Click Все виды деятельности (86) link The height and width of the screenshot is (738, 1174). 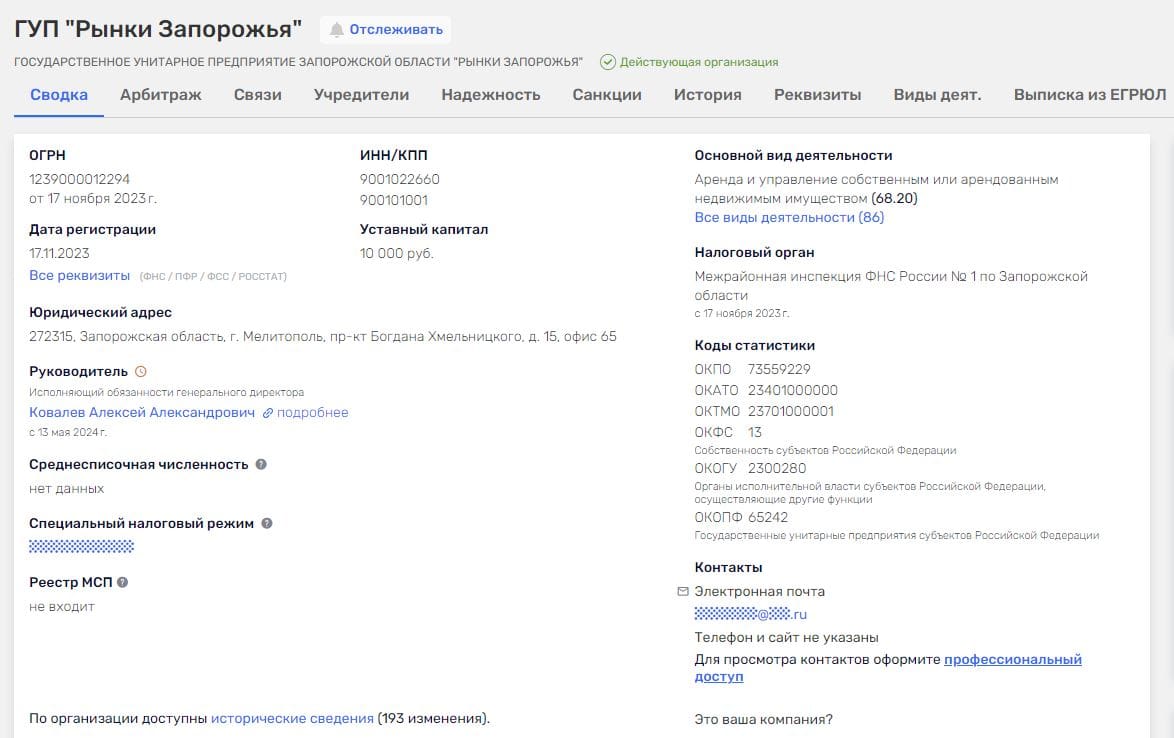point(789,217)
